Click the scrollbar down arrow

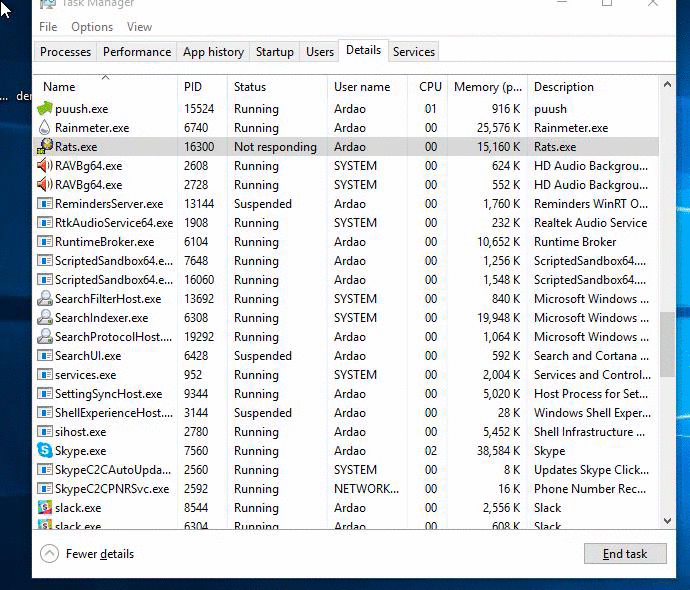click(667, 521)
